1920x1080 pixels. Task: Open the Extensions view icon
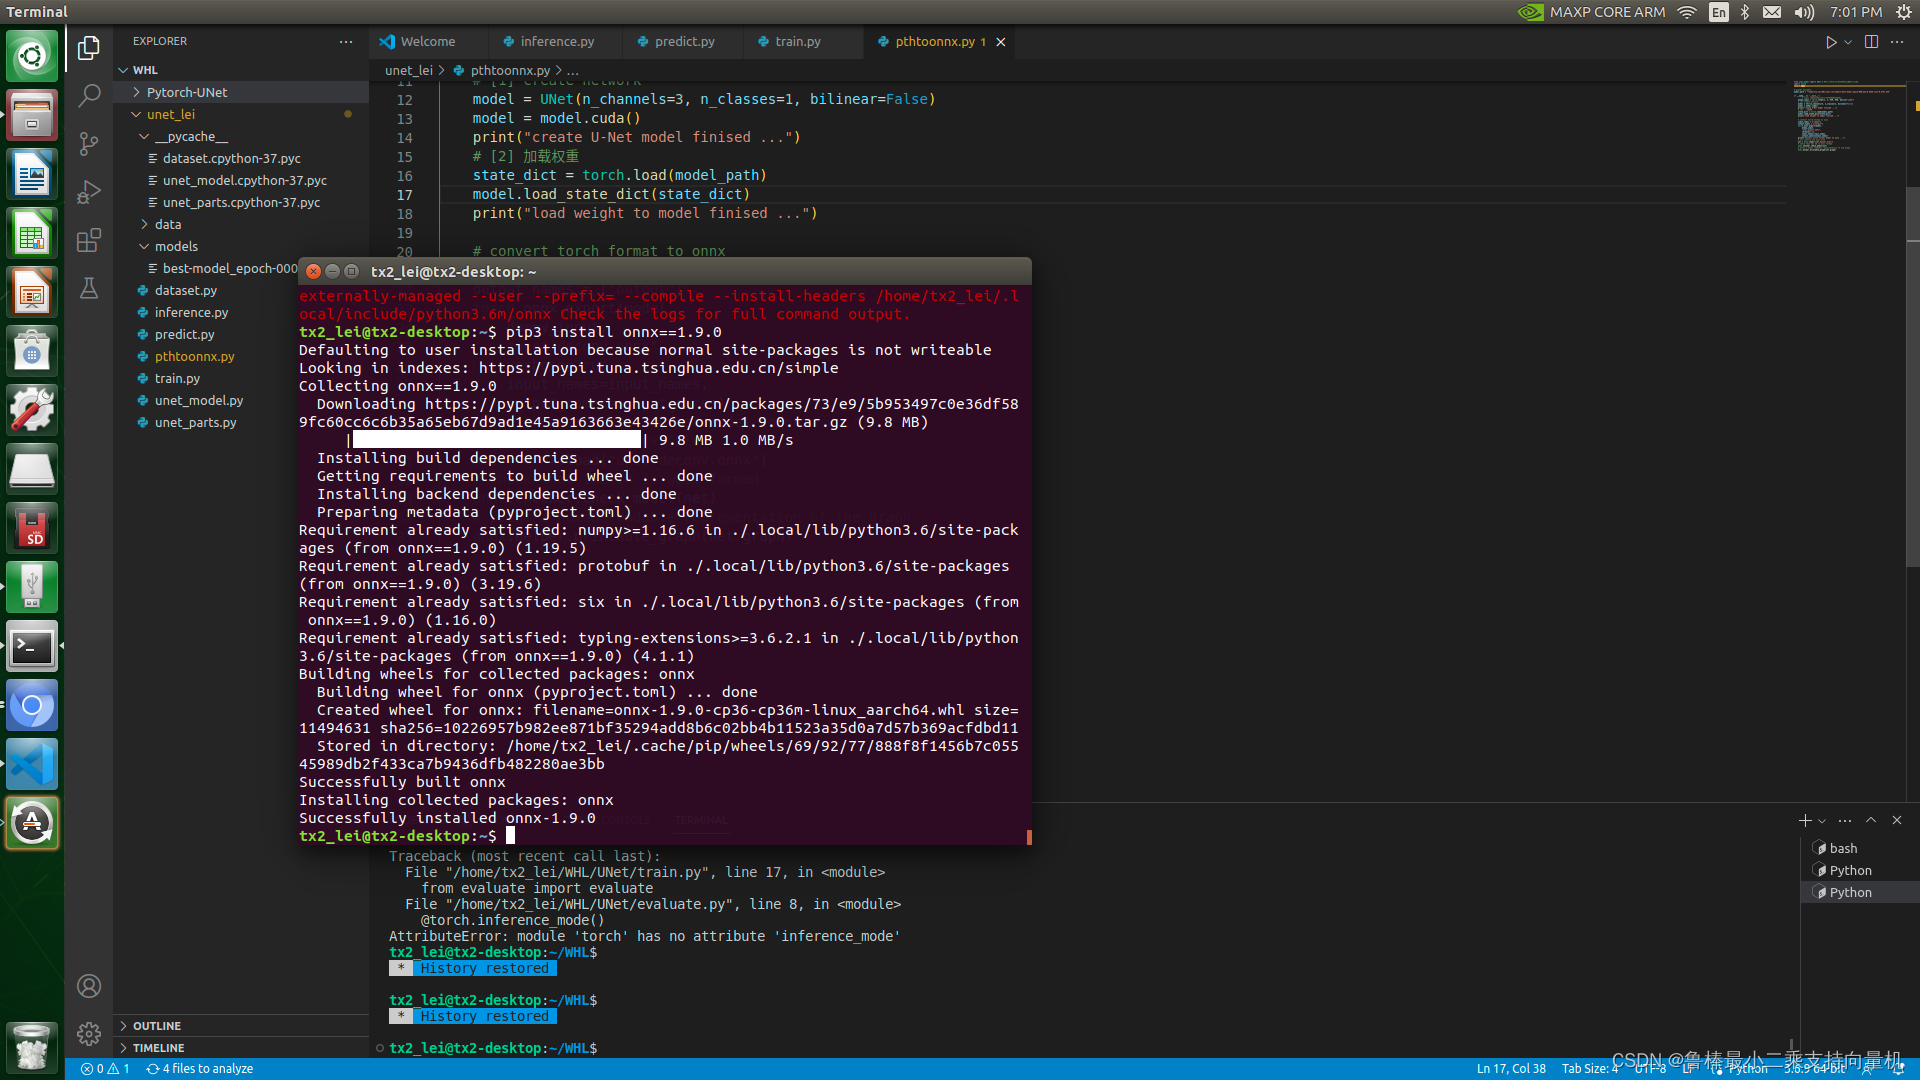(x=89, y=240)
